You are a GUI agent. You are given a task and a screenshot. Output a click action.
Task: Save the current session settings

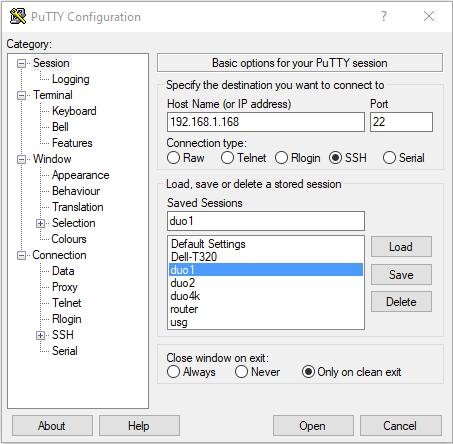click(401, 275)
